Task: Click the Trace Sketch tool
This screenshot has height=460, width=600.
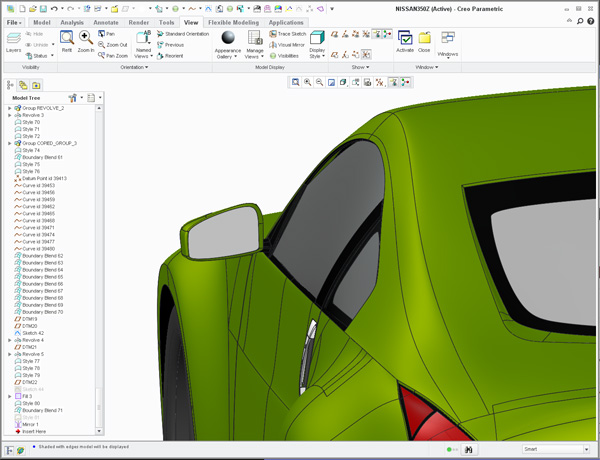Action: pyautogui.click(x=286, y=34)
